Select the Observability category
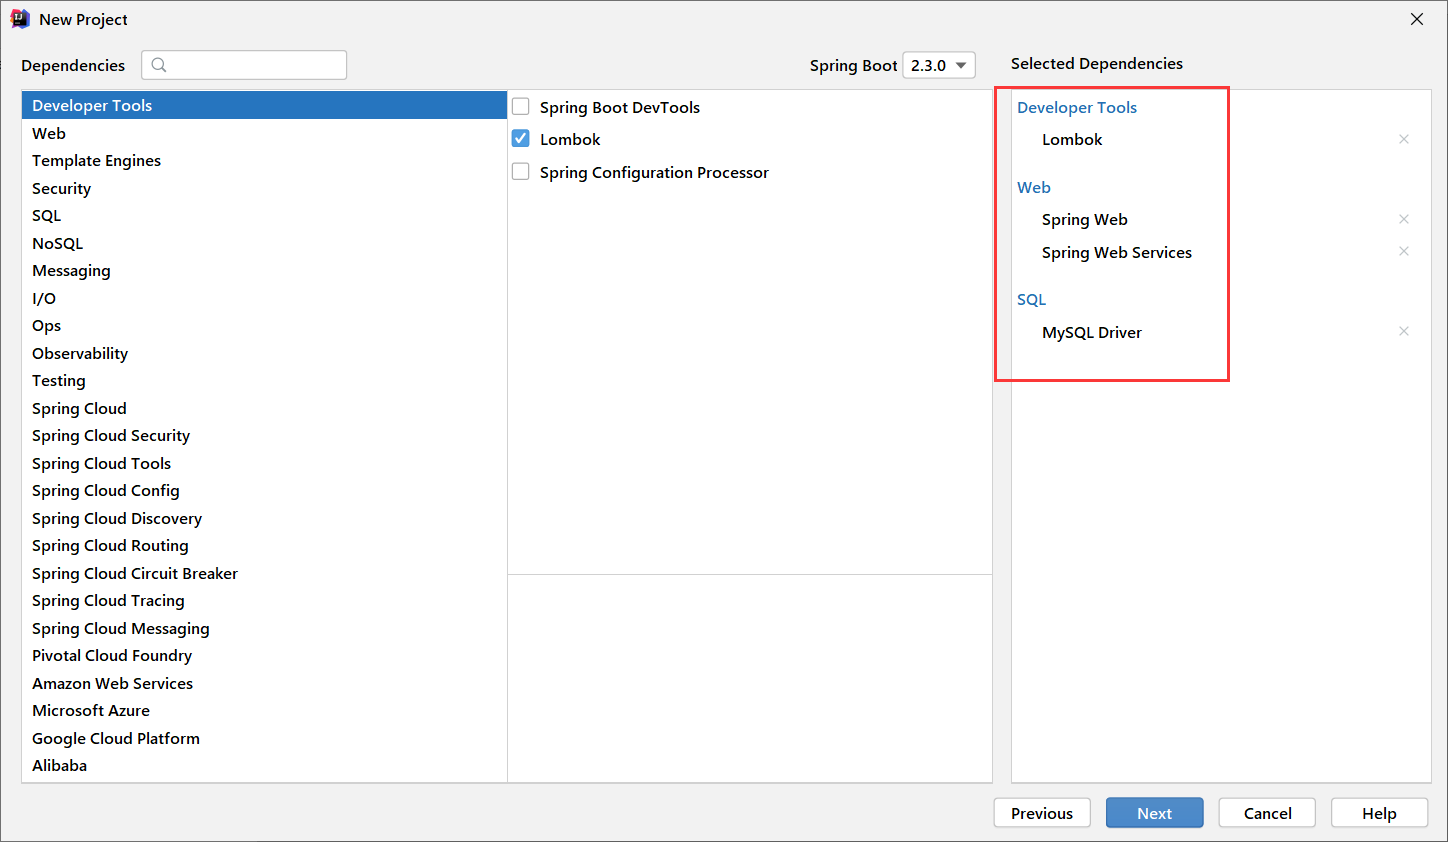The image size is (1448, 842). coord(264,353)
